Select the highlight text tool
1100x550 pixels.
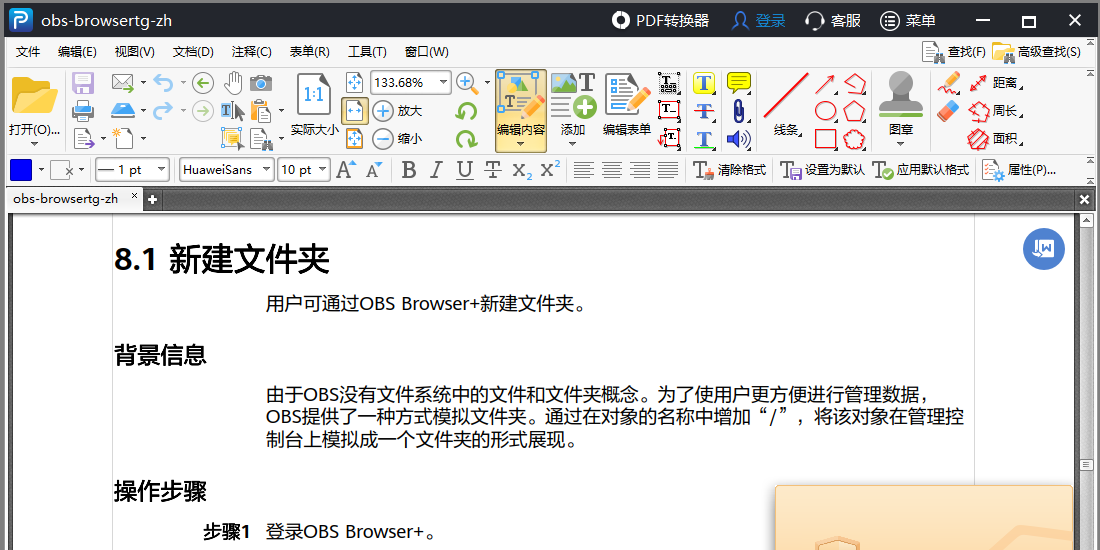[x=704, y=83]
